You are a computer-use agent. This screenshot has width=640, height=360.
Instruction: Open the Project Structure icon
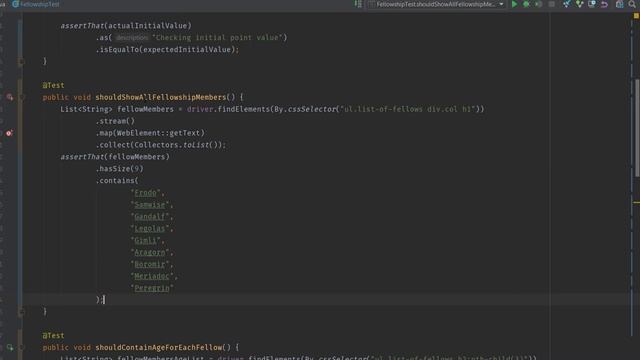tap(620, 4)
